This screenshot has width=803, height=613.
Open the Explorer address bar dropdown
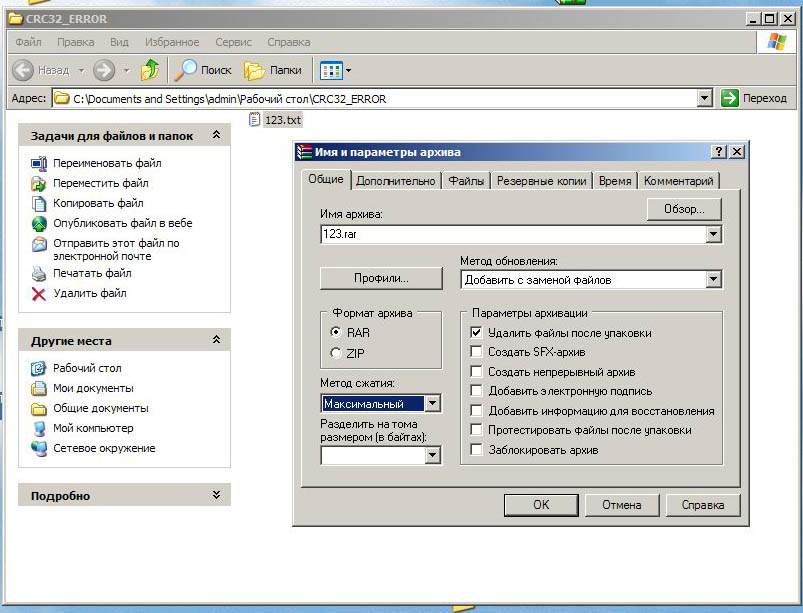click(705, 98)
